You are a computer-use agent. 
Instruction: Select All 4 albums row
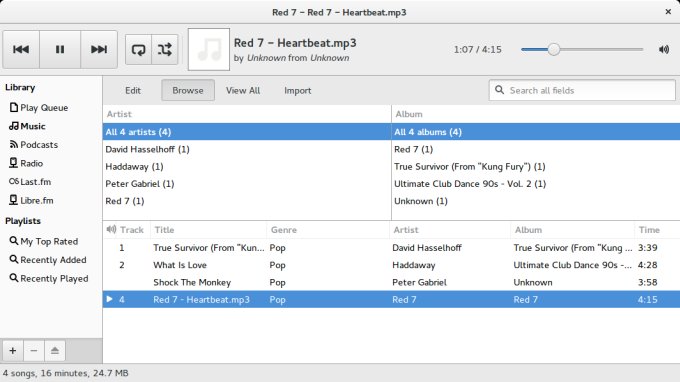(536, 132)
